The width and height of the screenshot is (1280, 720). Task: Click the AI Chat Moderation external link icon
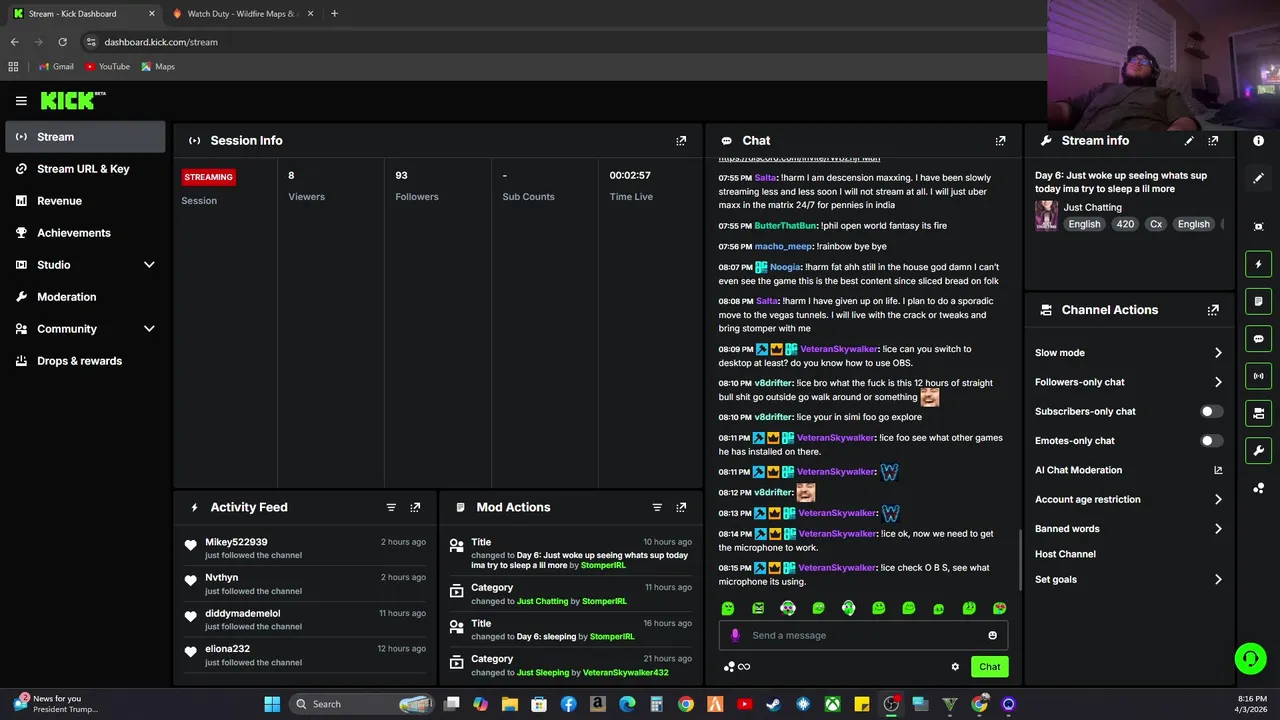point(1218,470)
